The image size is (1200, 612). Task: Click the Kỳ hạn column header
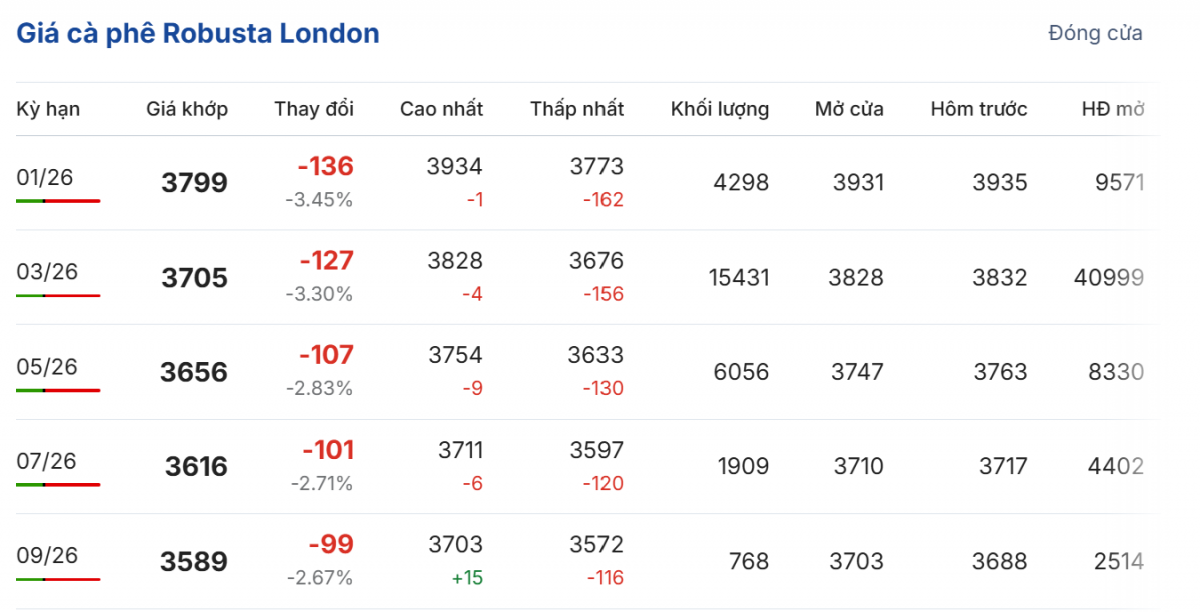[48, 109]
